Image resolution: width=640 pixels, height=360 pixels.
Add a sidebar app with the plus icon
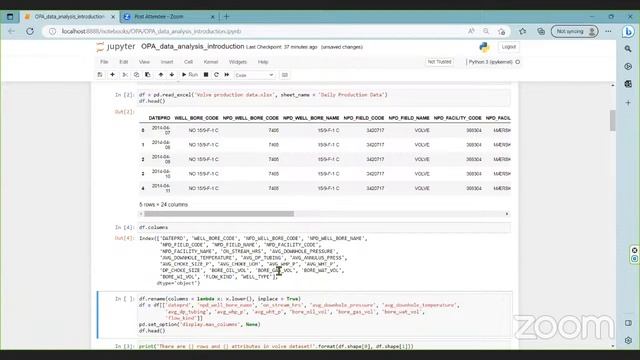[x=628, y=102]
